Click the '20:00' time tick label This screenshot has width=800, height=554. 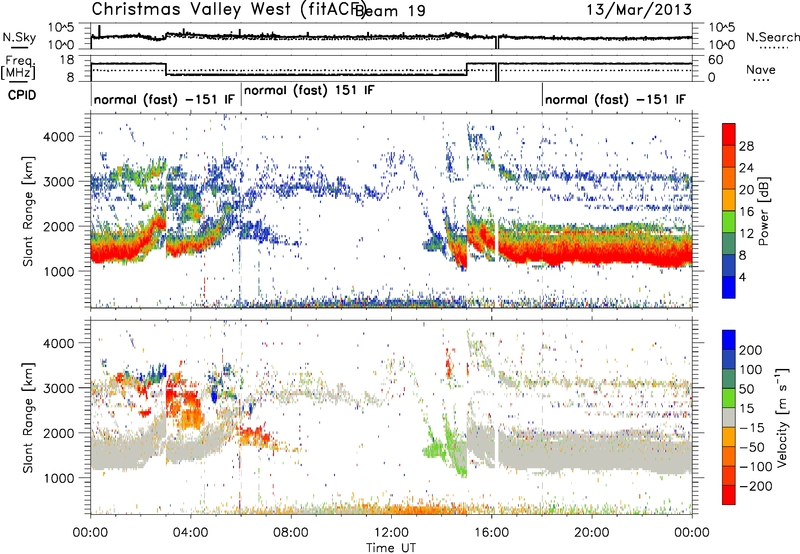point(592,533)
